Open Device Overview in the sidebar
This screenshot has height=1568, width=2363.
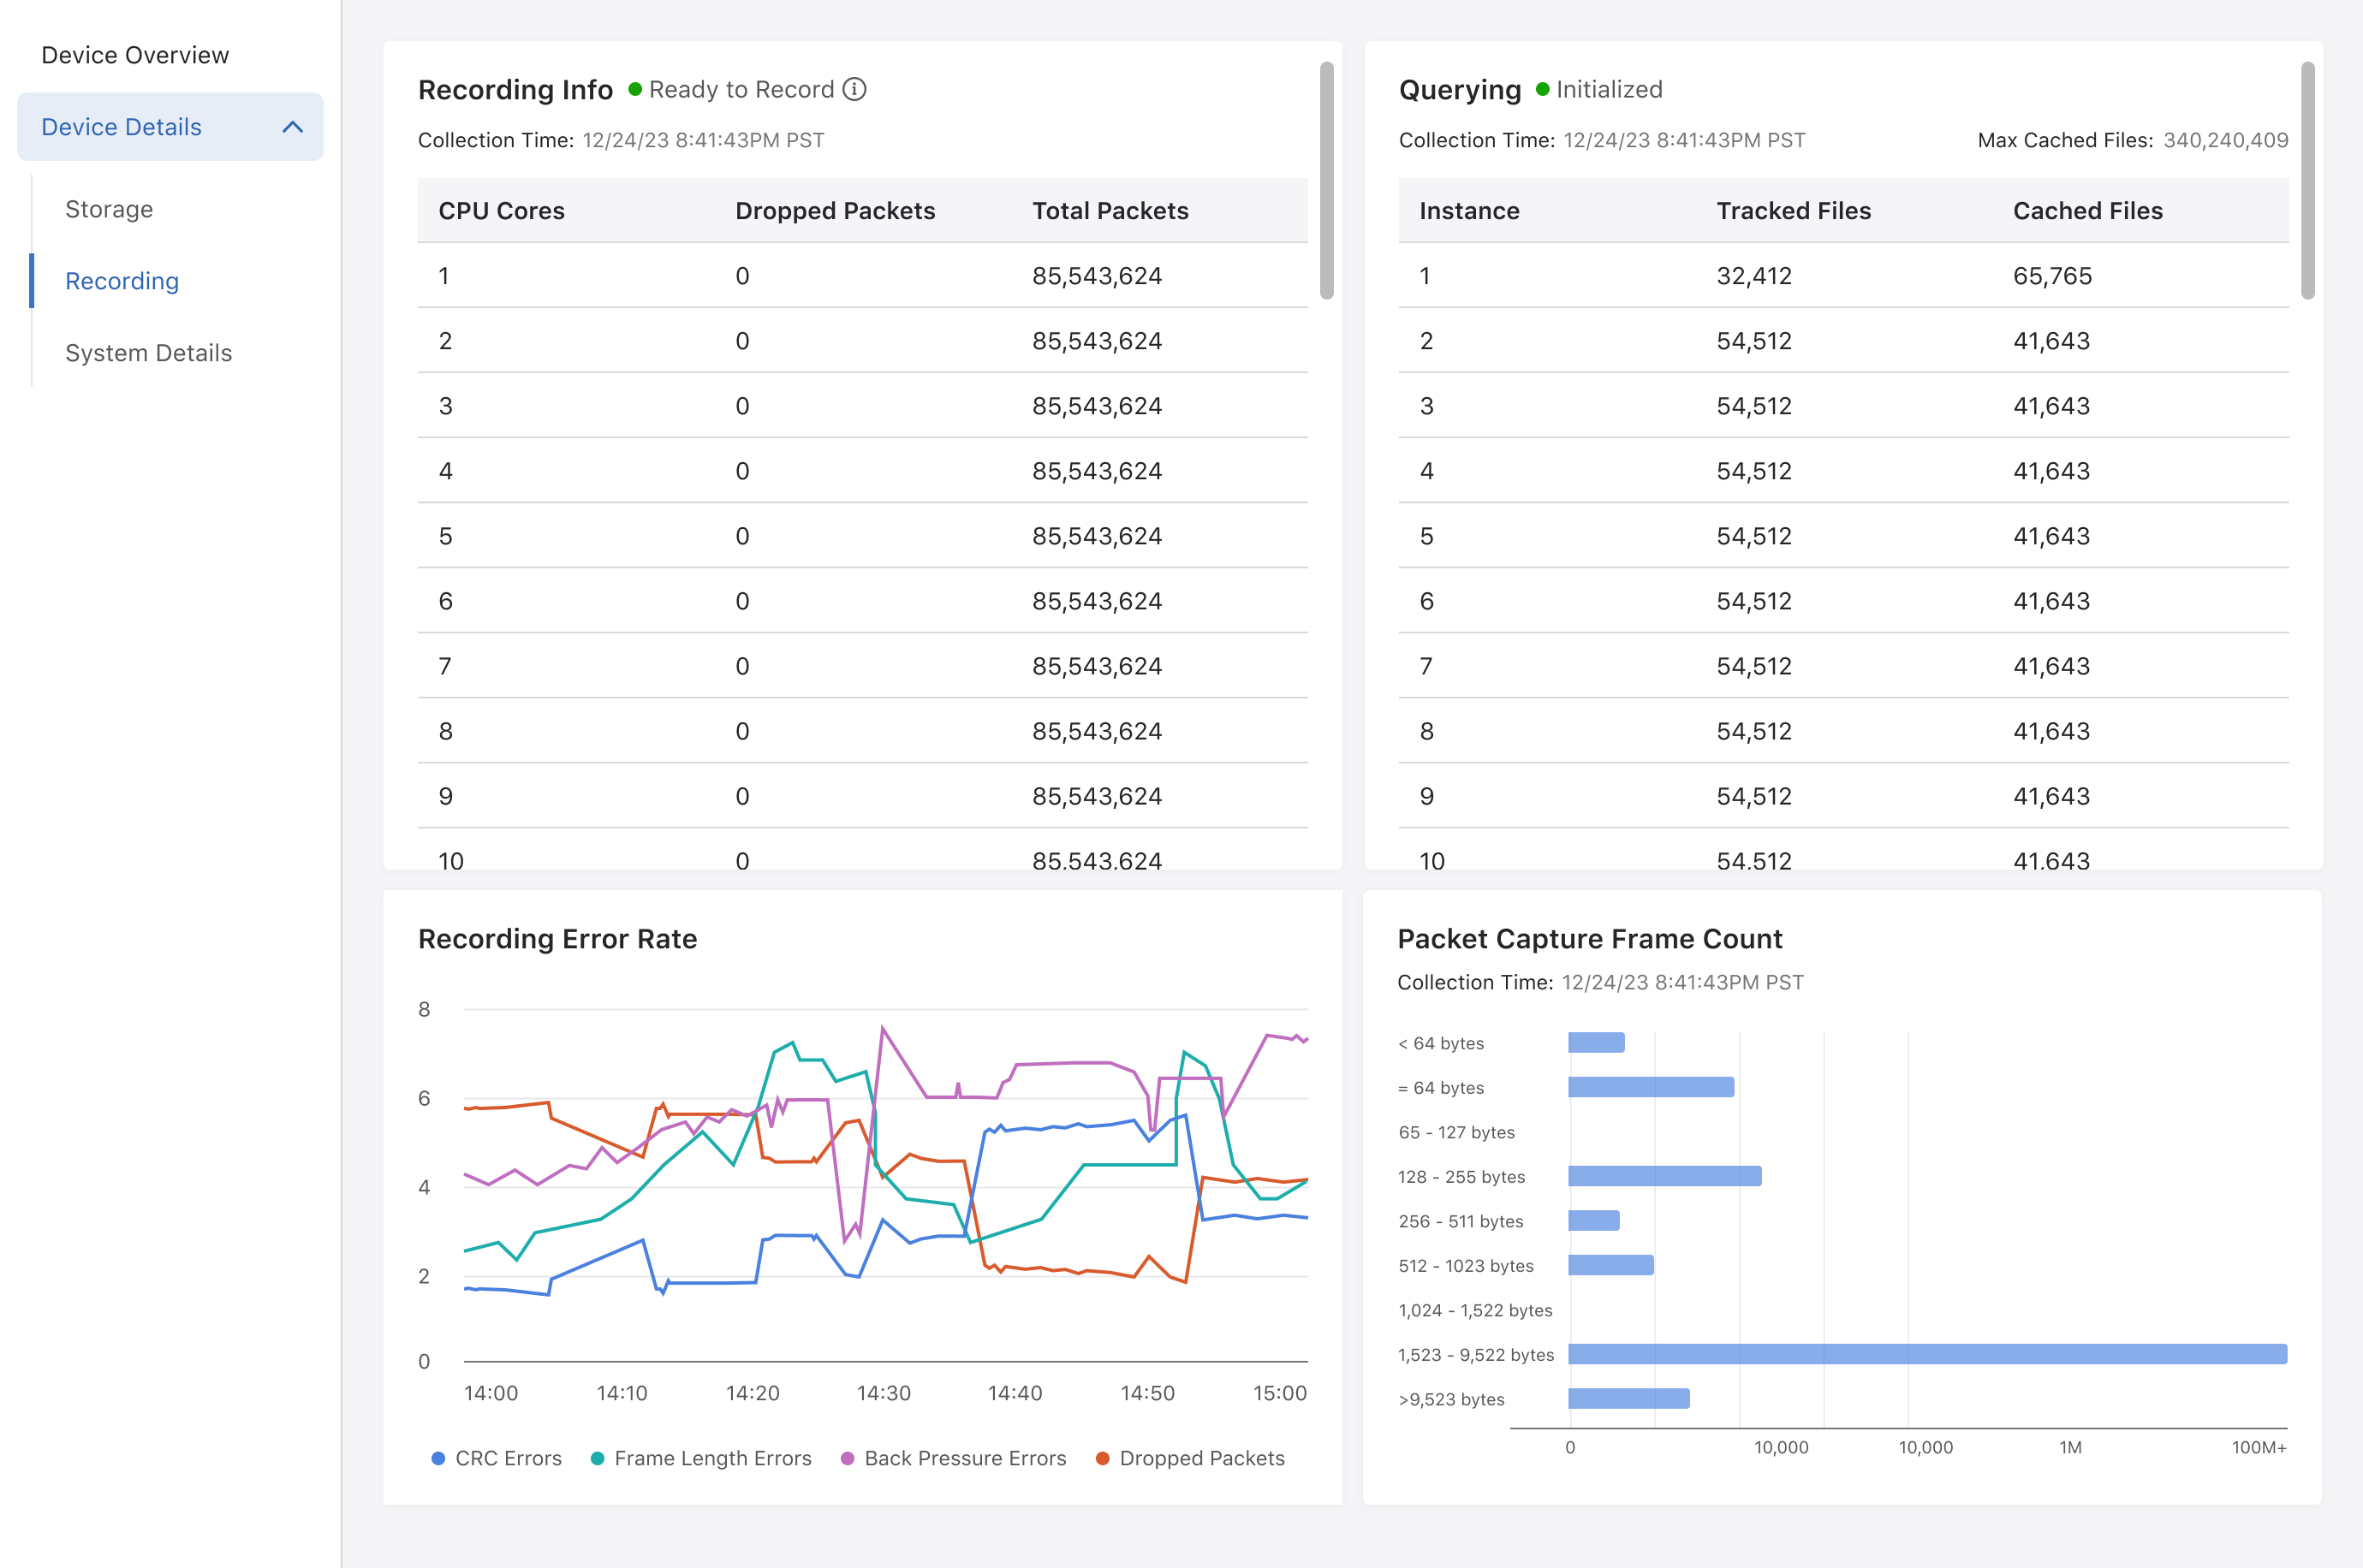coord(135,55)
